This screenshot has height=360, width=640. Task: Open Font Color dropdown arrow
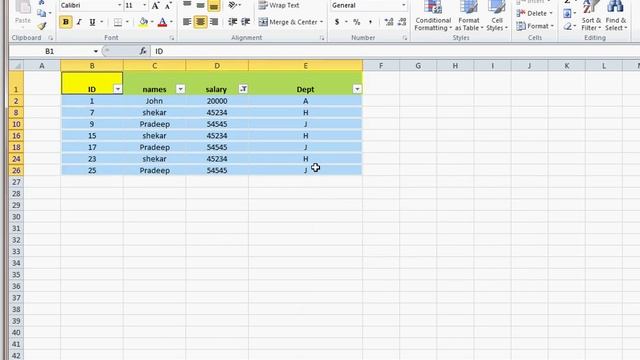coord(171,22)
